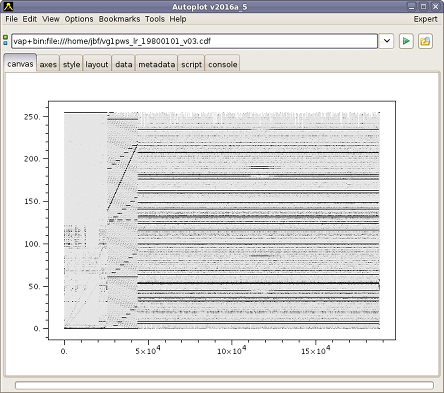Viewport: 444px width, 393px height.
Task: Open the Edit menu
Action: [x=30, y=19]
